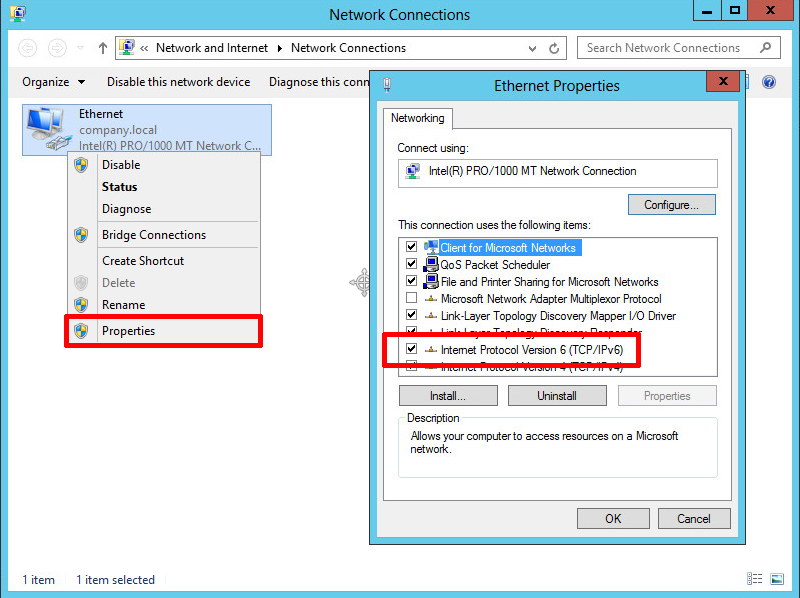Enable Microsoft Network Adapter Multiplexor Protocol checkbox
Image resolution: width=800 pixels, height=598 pixels.
pos(411,298)
